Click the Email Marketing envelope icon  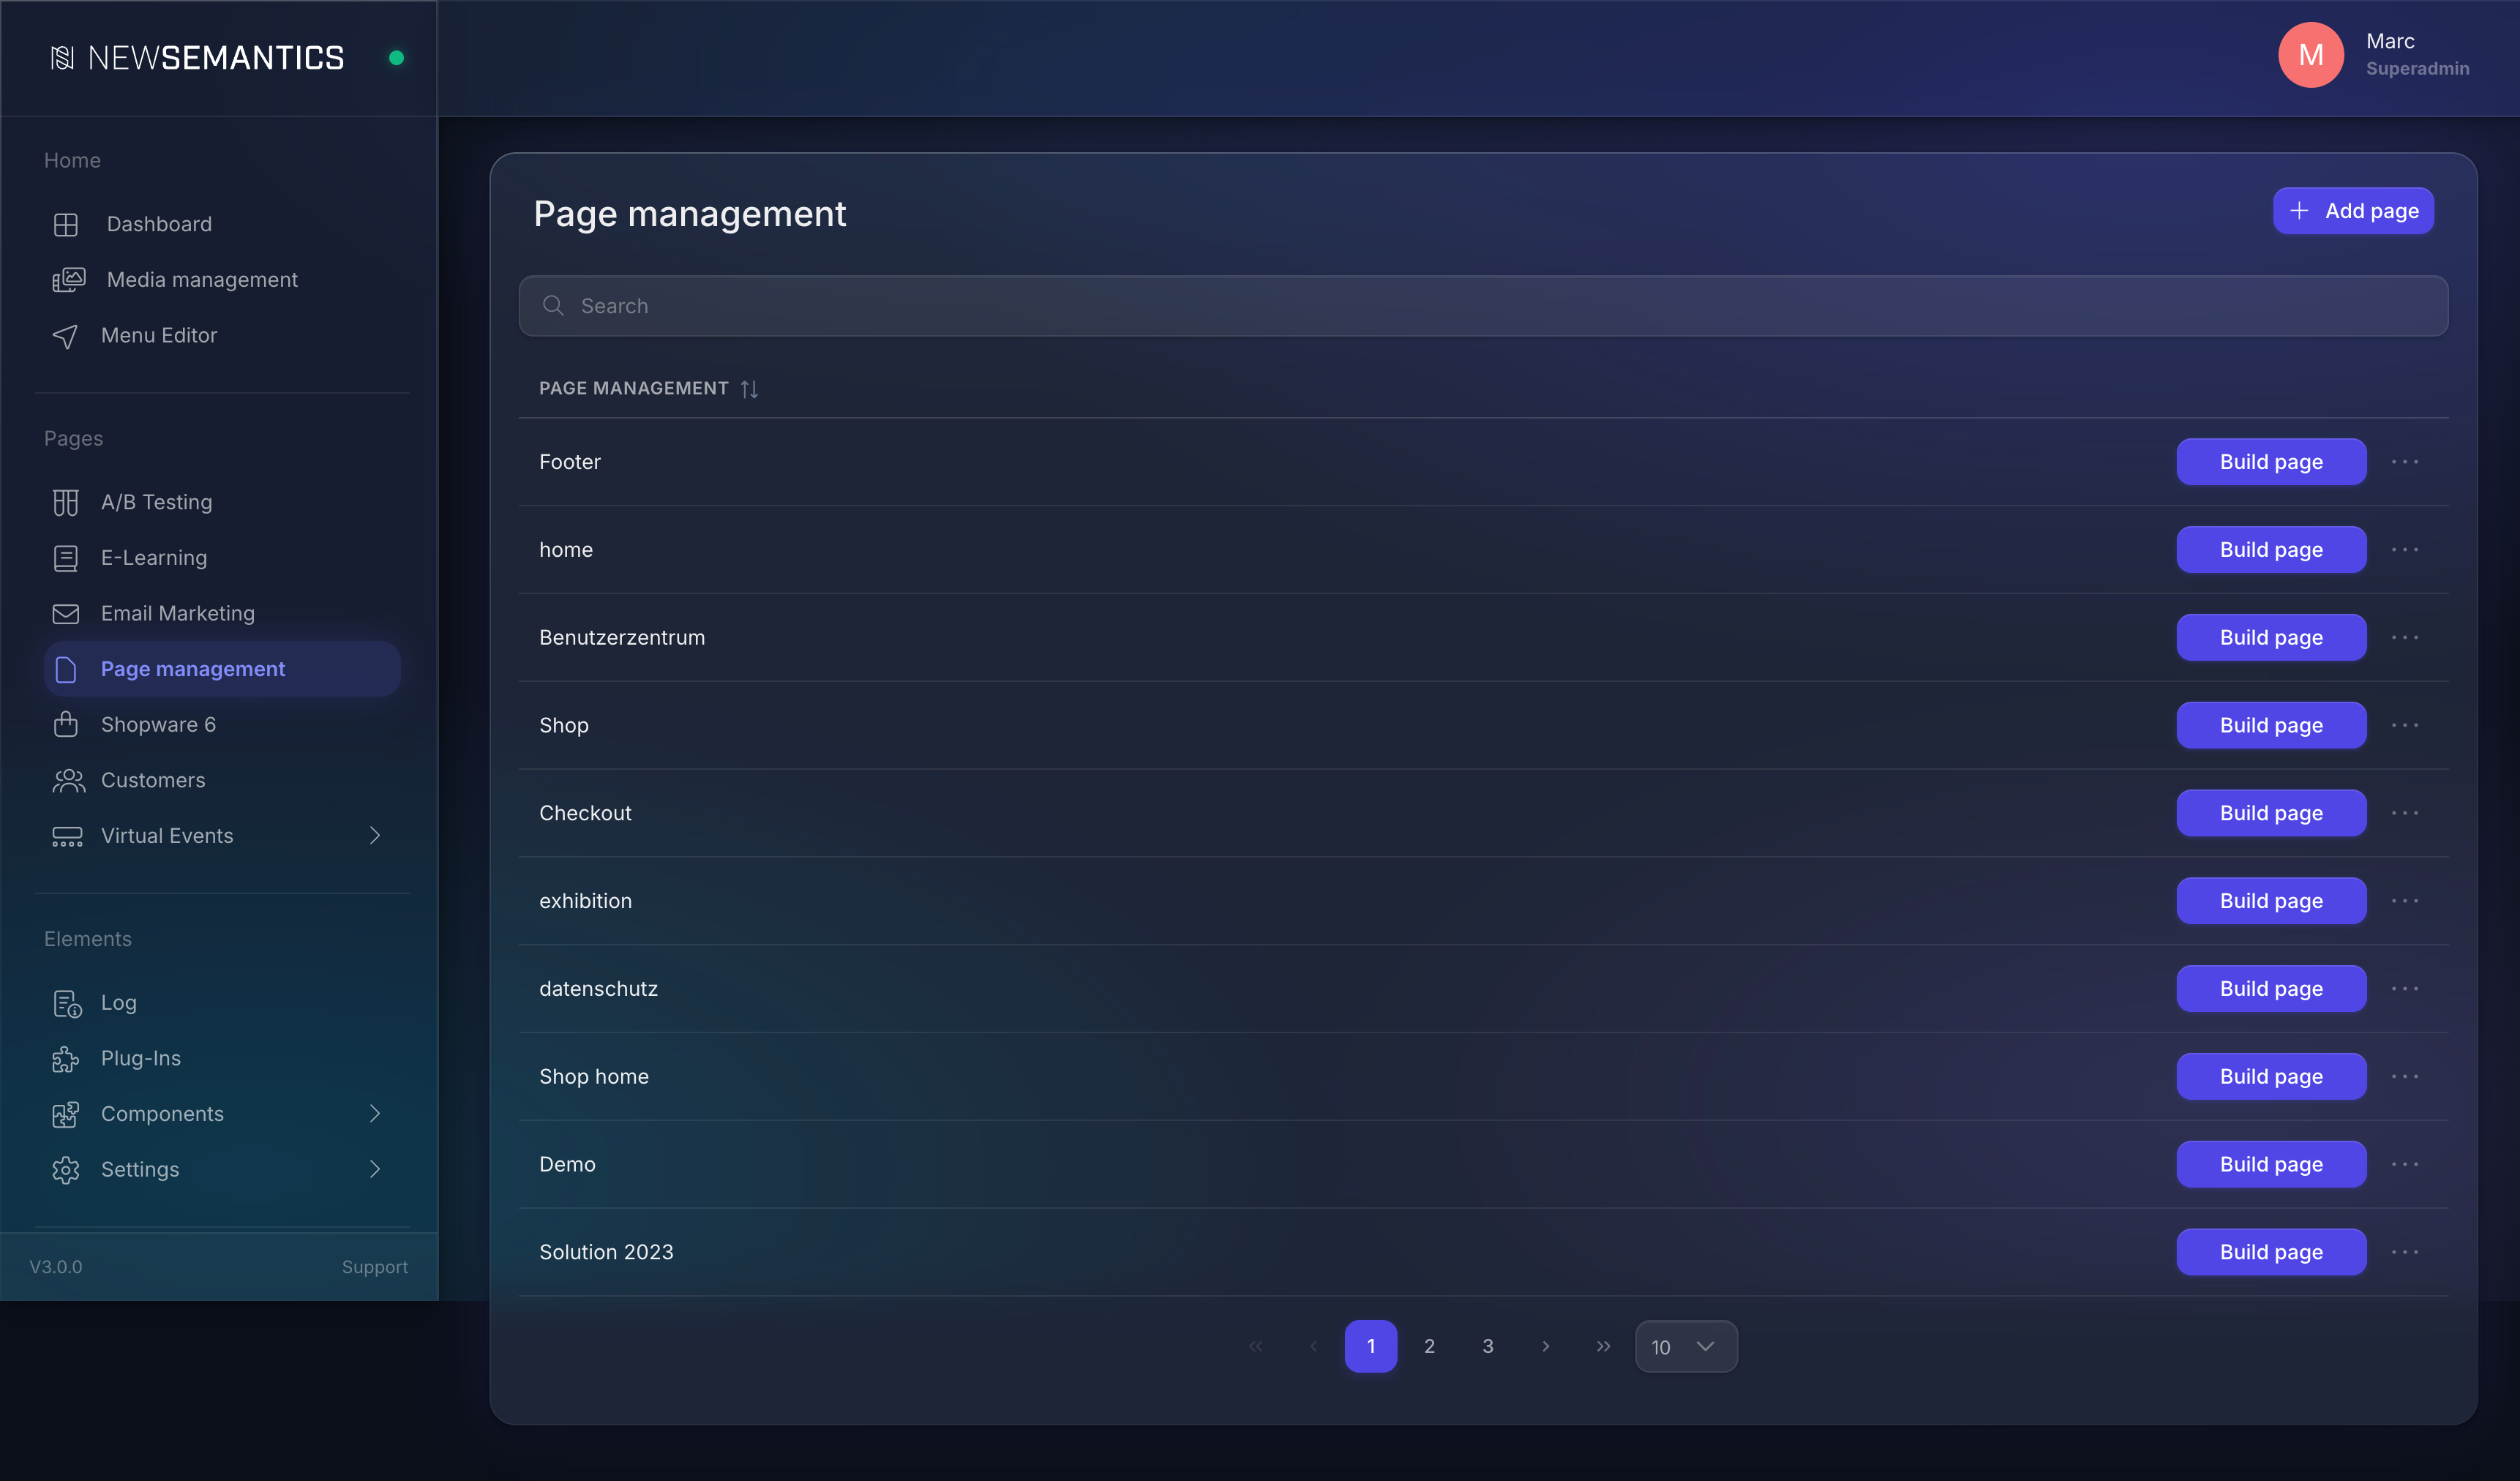point(66,614)
